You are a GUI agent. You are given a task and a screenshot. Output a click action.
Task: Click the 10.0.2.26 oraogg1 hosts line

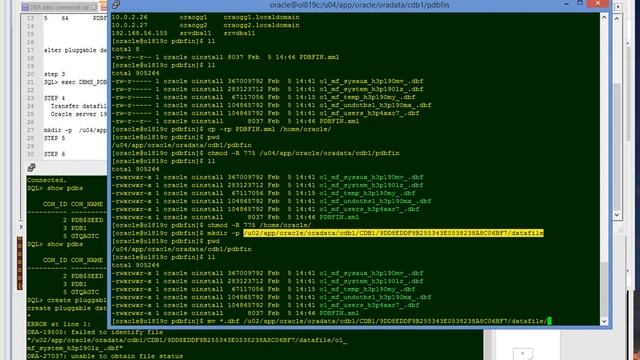click(205, 17)
